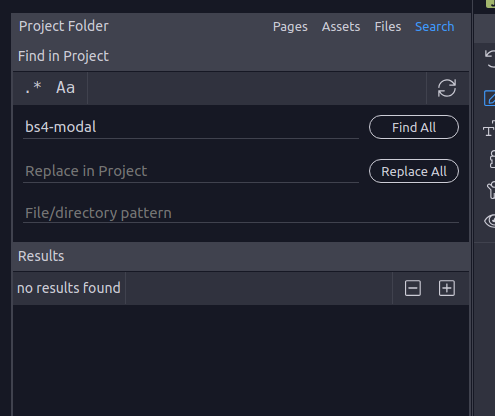Click the Project Folder panel title

(64, 26)
